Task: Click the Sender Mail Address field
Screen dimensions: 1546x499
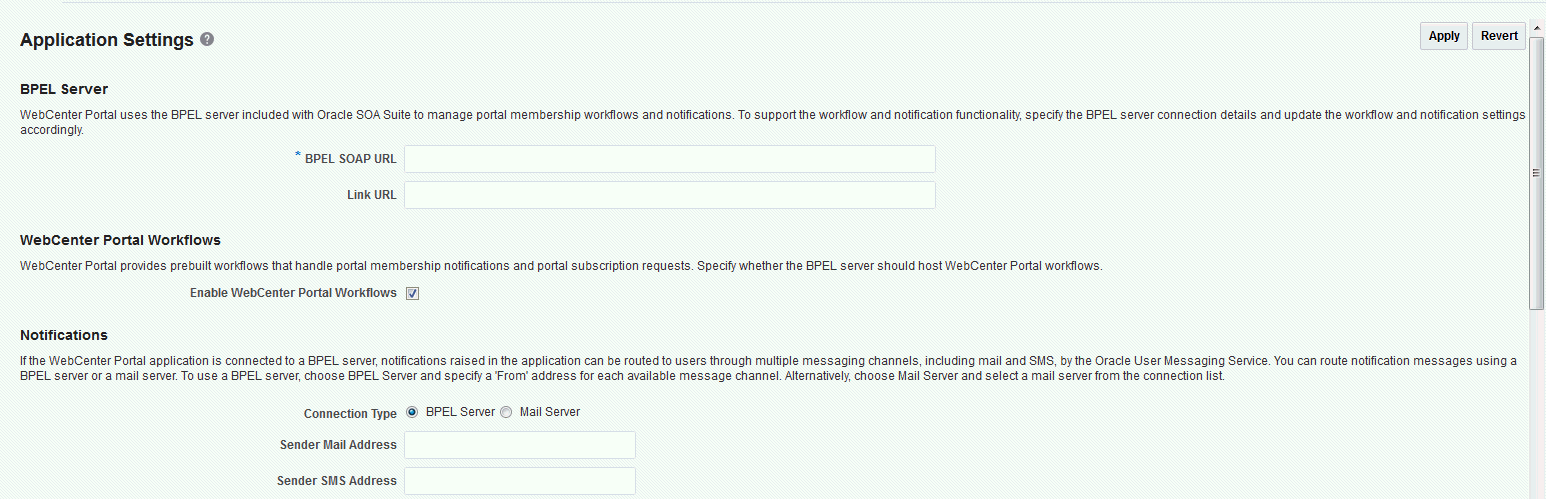Action: (x=519, y=445)
